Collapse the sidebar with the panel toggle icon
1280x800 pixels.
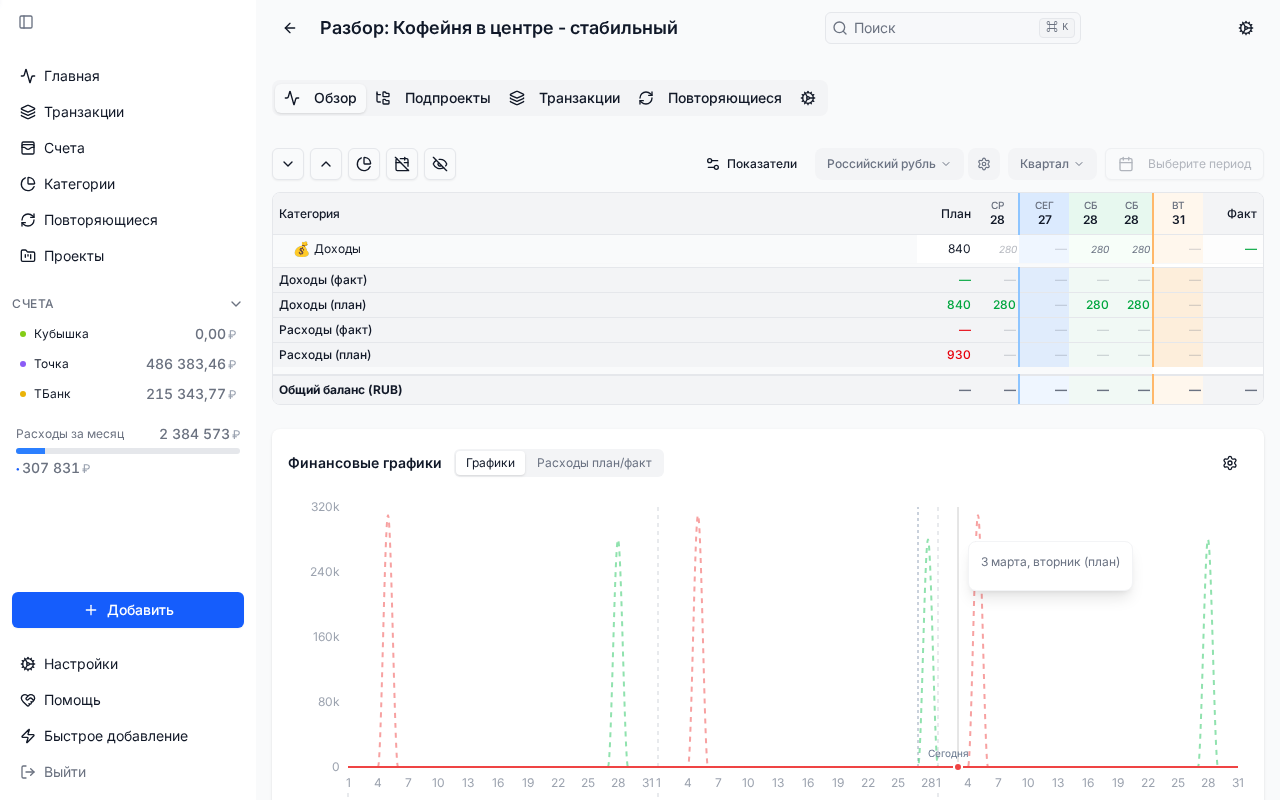(26, 22)
